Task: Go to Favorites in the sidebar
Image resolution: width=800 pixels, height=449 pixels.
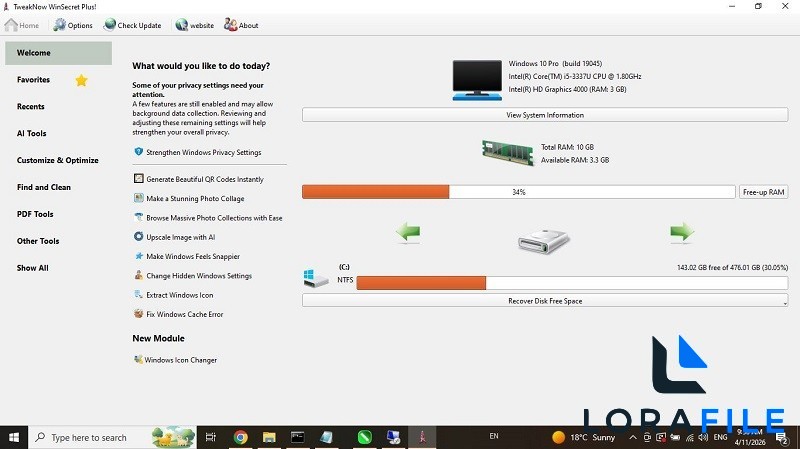Action: 33,80
